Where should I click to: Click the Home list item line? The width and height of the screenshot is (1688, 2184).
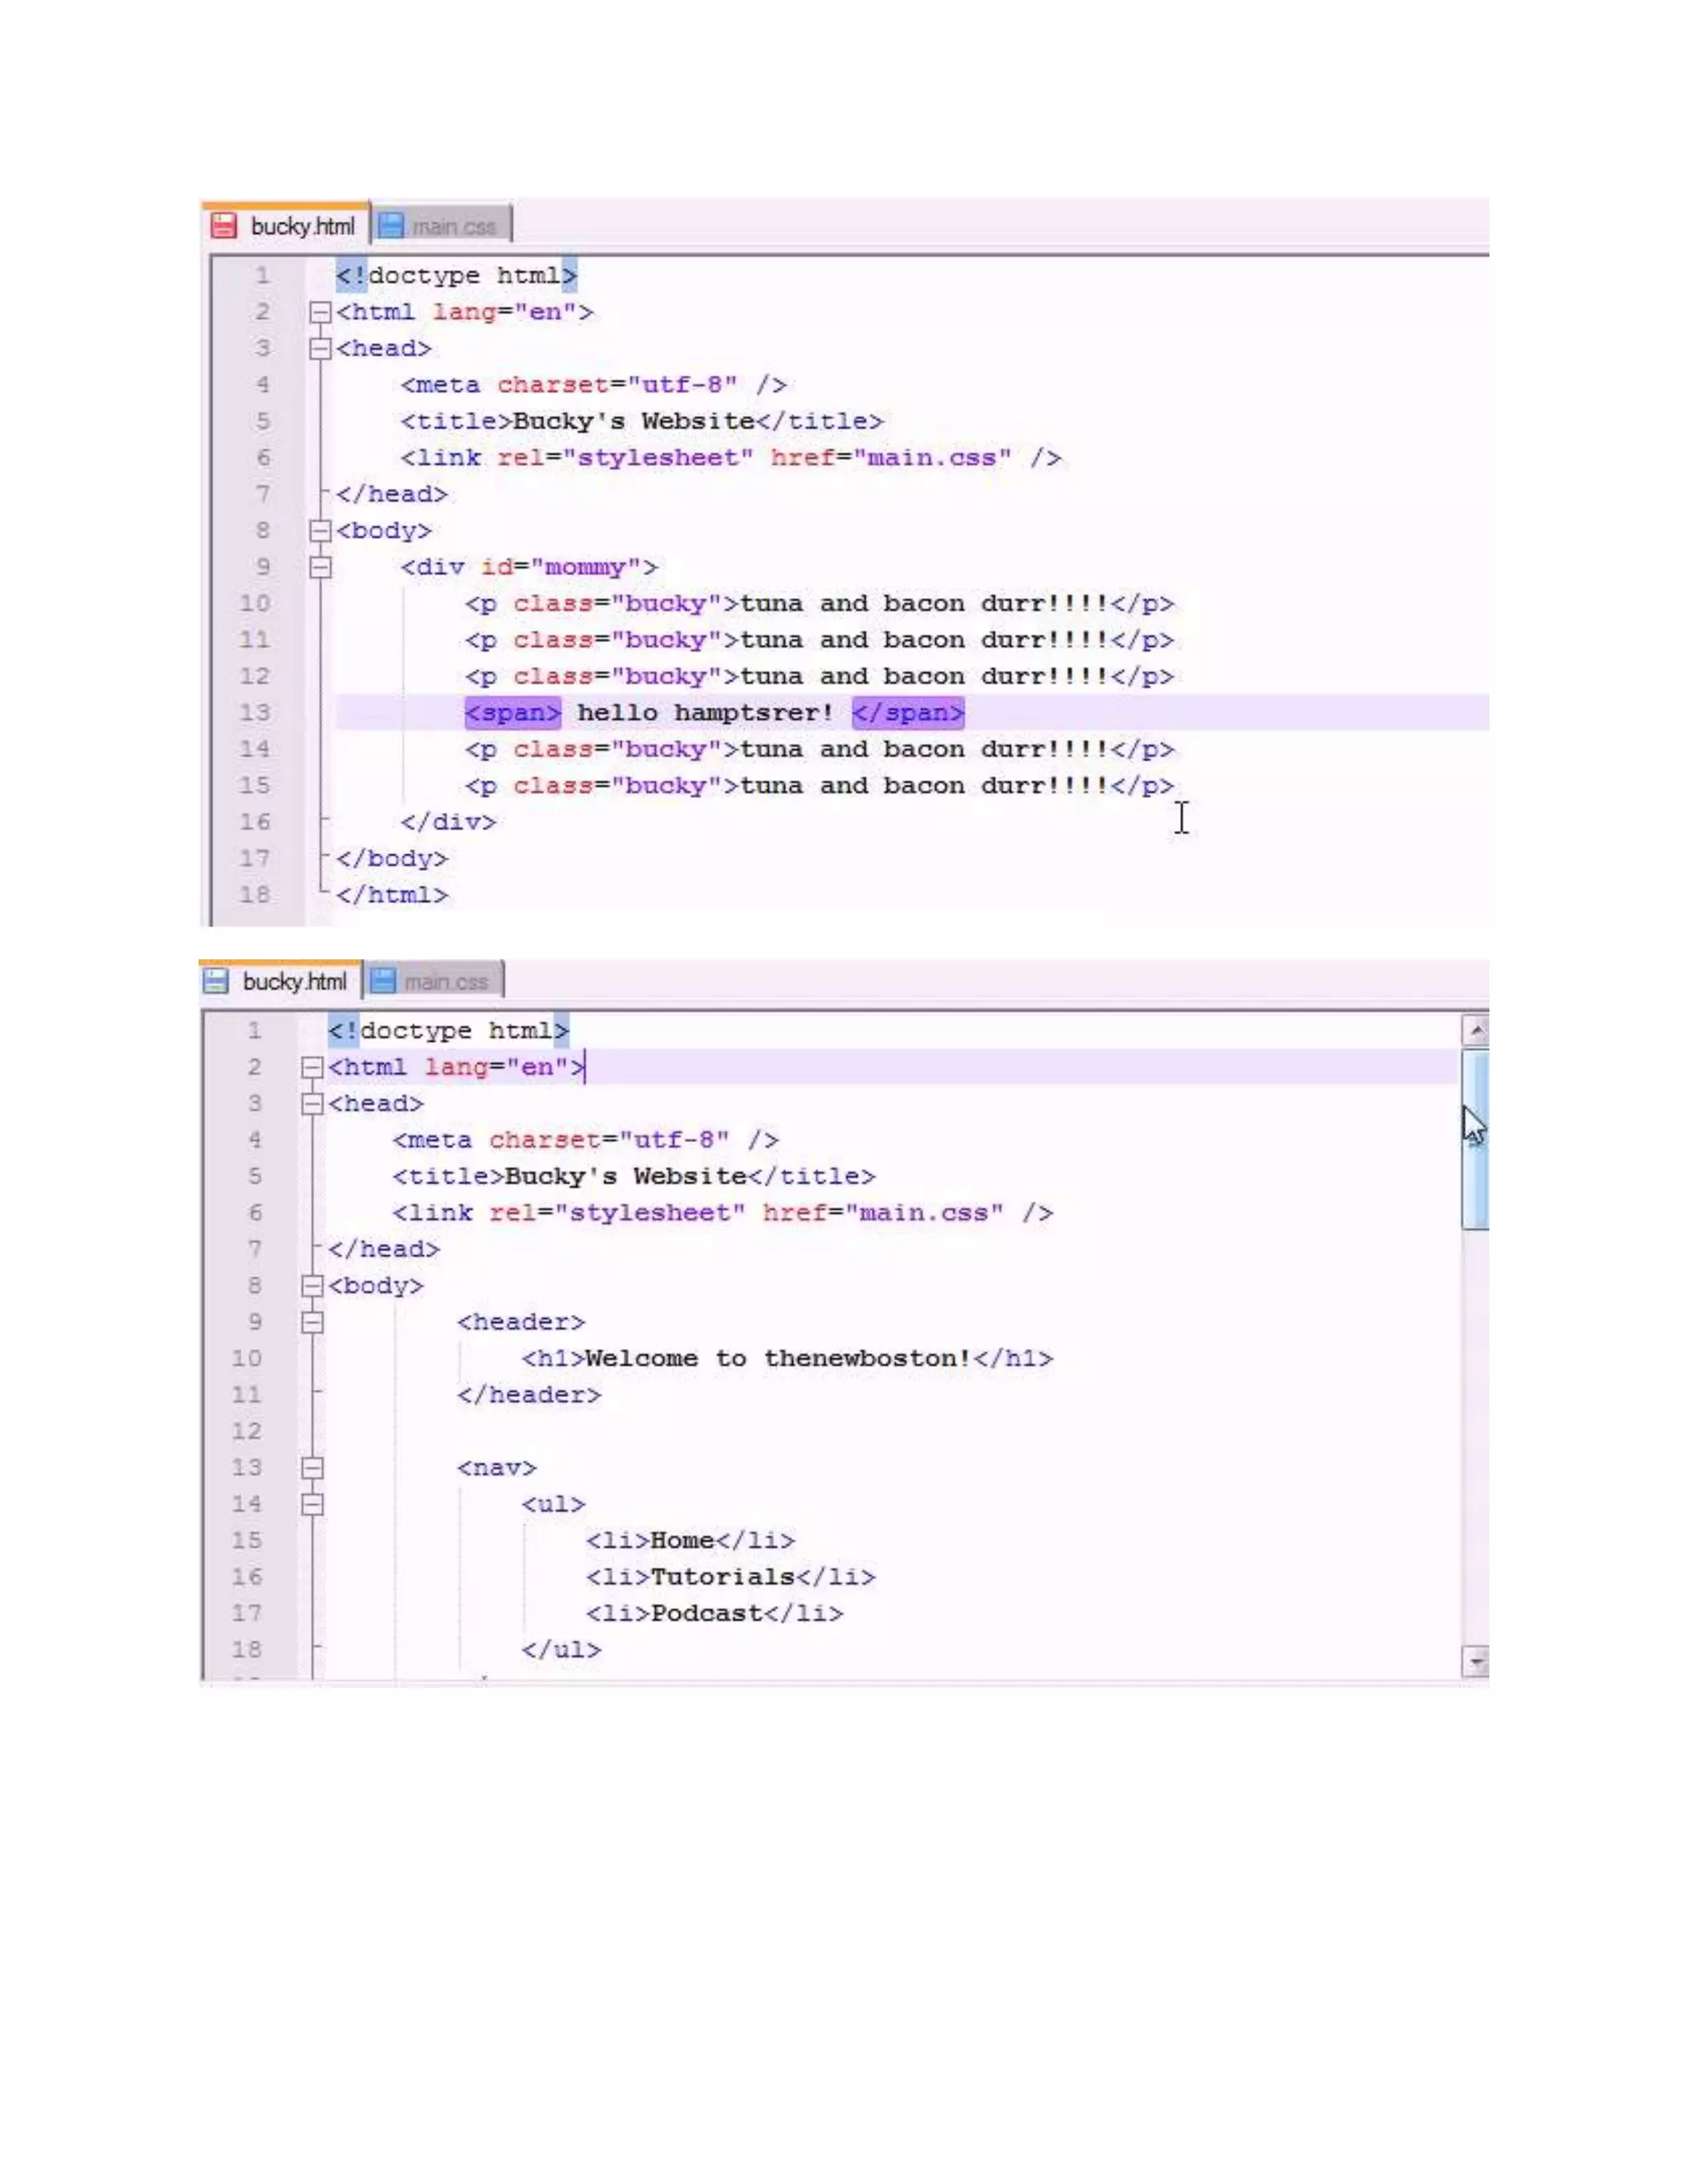pos(690,1541)
